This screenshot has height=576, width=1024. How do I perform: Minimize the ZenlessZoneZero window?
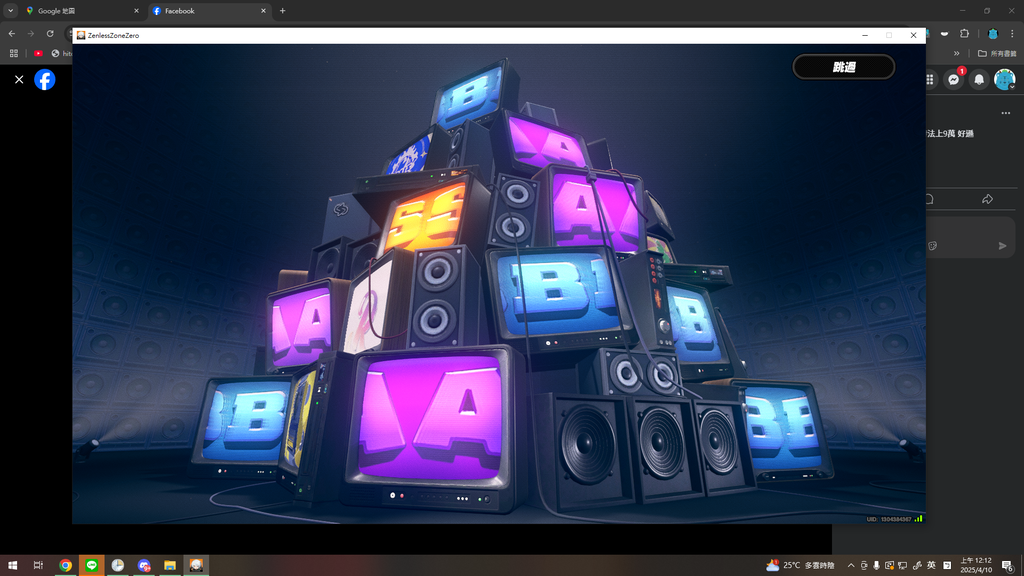pos(865,35)
